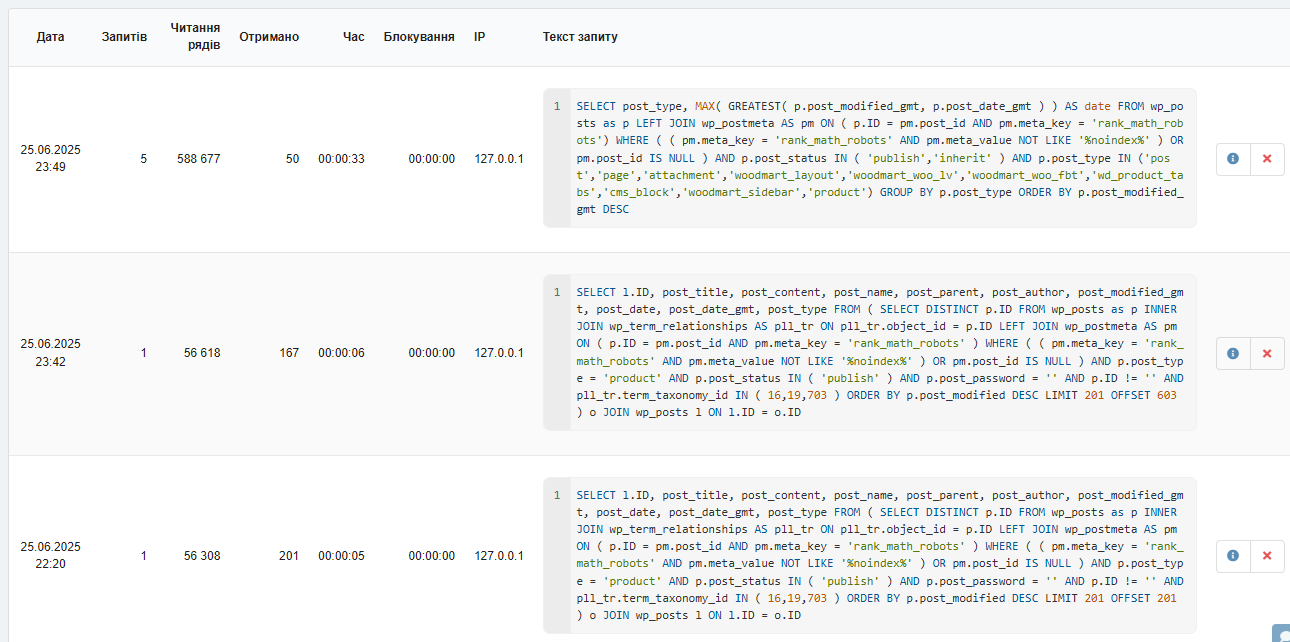This screenshot has height=642, width=1290.
Task: Click the query count value 5
Action: (143, 159)
